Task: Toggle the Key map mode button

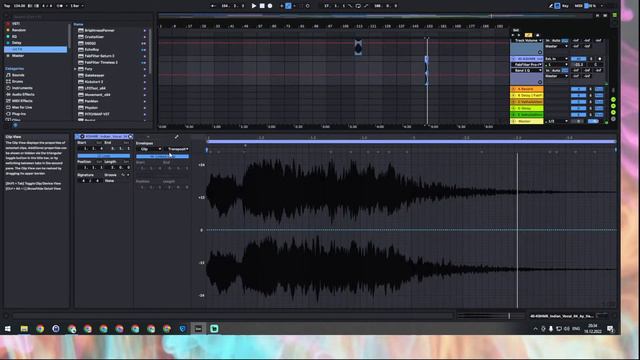Action: [565, 6]
